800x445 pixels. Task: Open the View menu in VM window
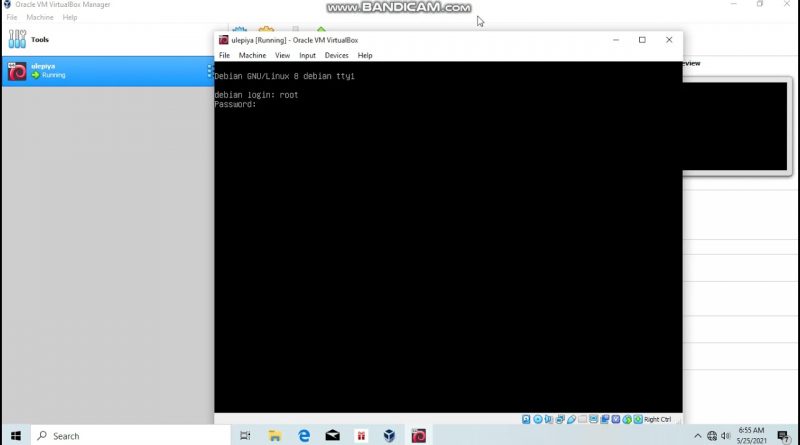(282, 55)
